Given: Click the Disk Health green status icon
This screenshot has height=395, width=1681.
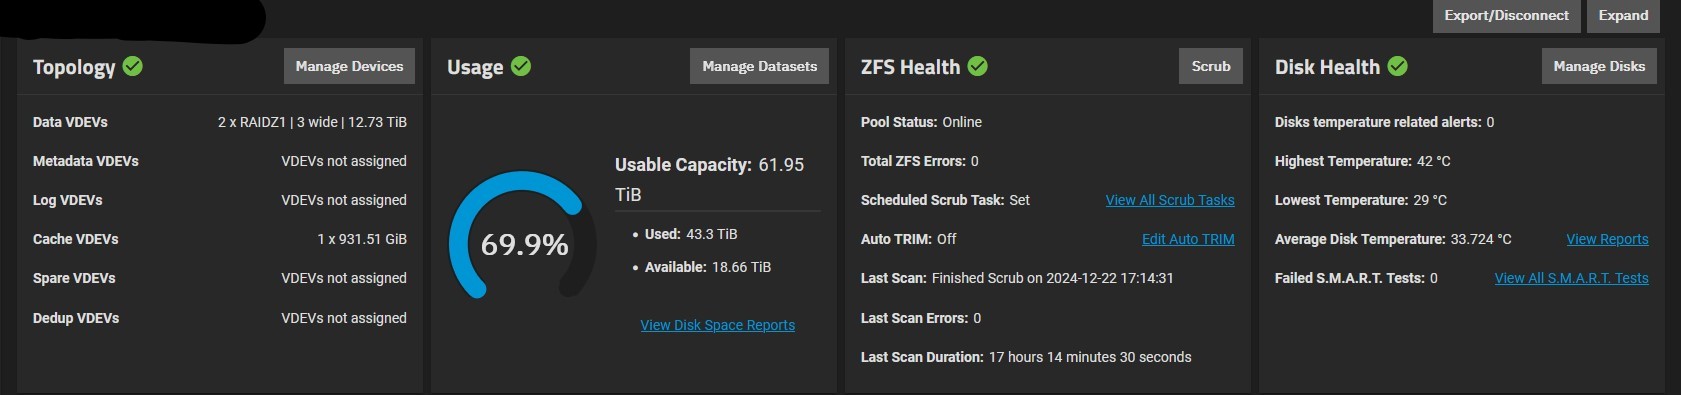Looking at the screenshot, I should click(1398, 66).
